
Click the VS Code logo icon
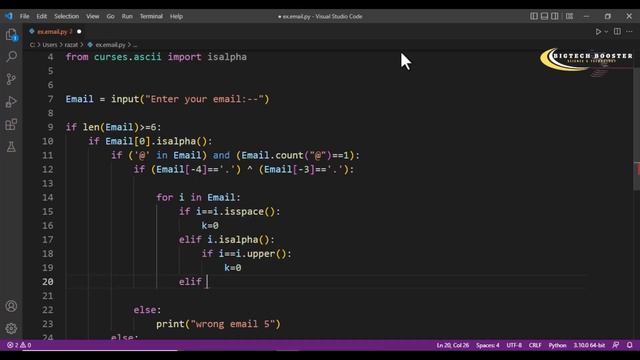9,16
